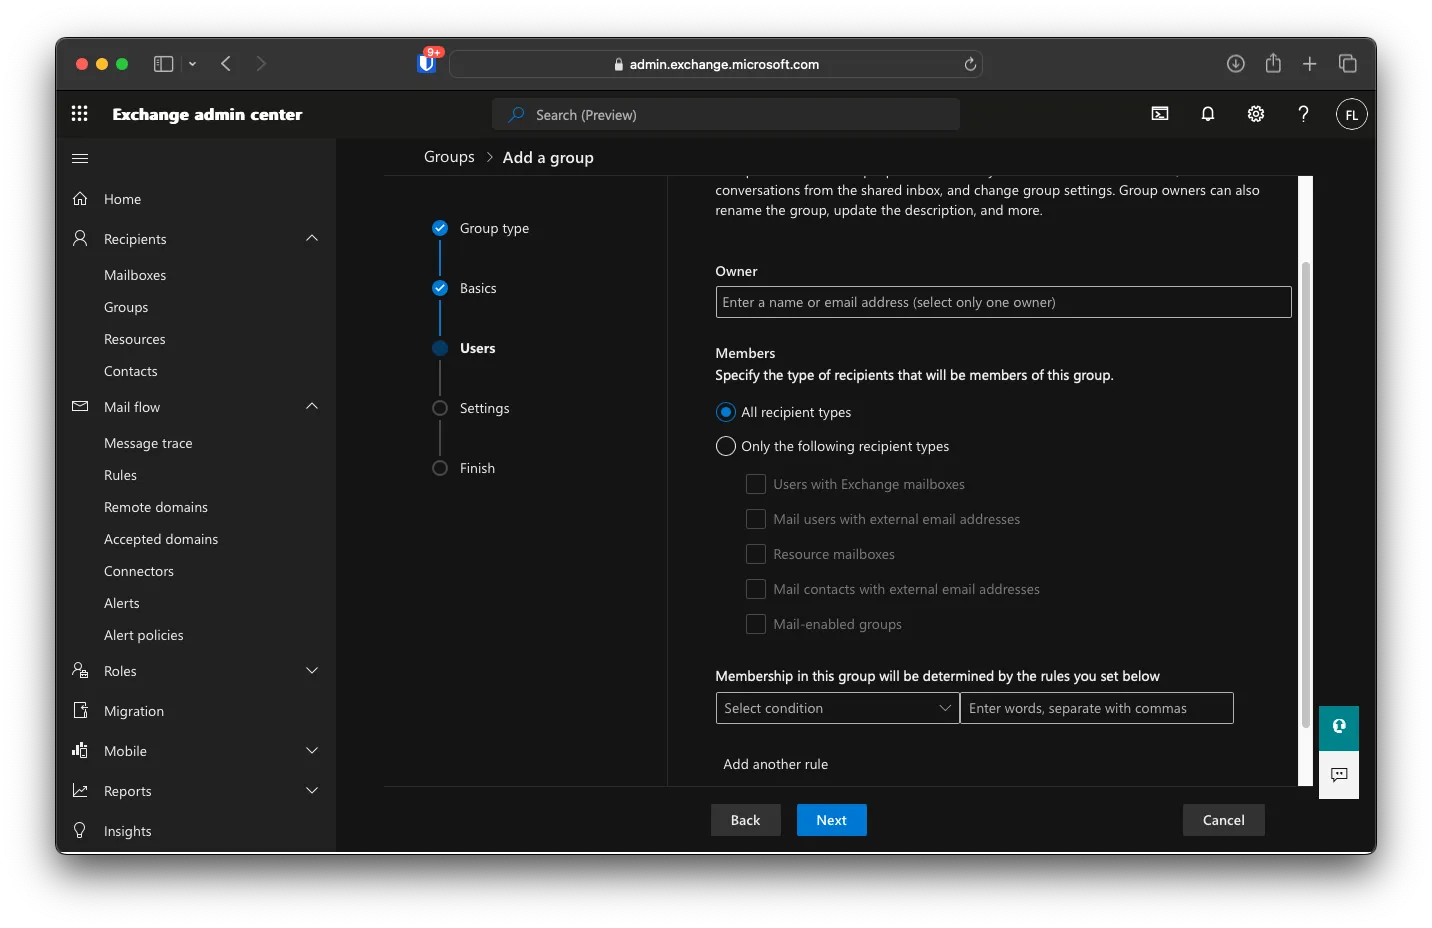Screen dimensions: 1432x928
Task: Click the Mail flow envelope icon
Action: [x=80, y=406]
